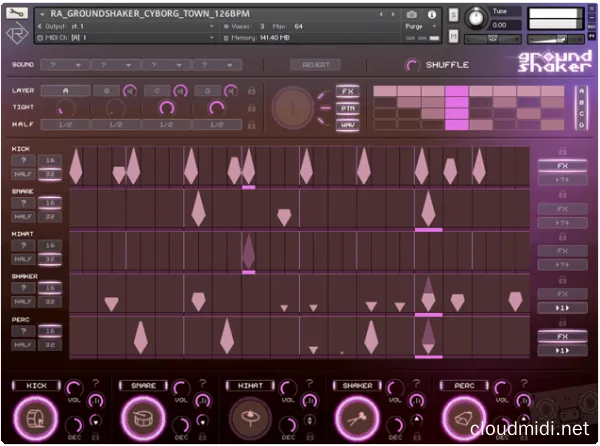Expand instrument name dropdown arrow

click(x=42, y=14)
